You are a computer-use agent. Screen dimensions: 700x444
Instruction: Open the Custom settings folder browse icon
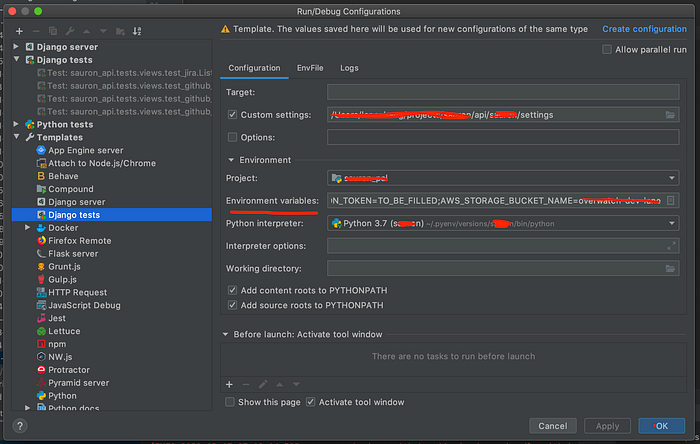tap(670, 115)
